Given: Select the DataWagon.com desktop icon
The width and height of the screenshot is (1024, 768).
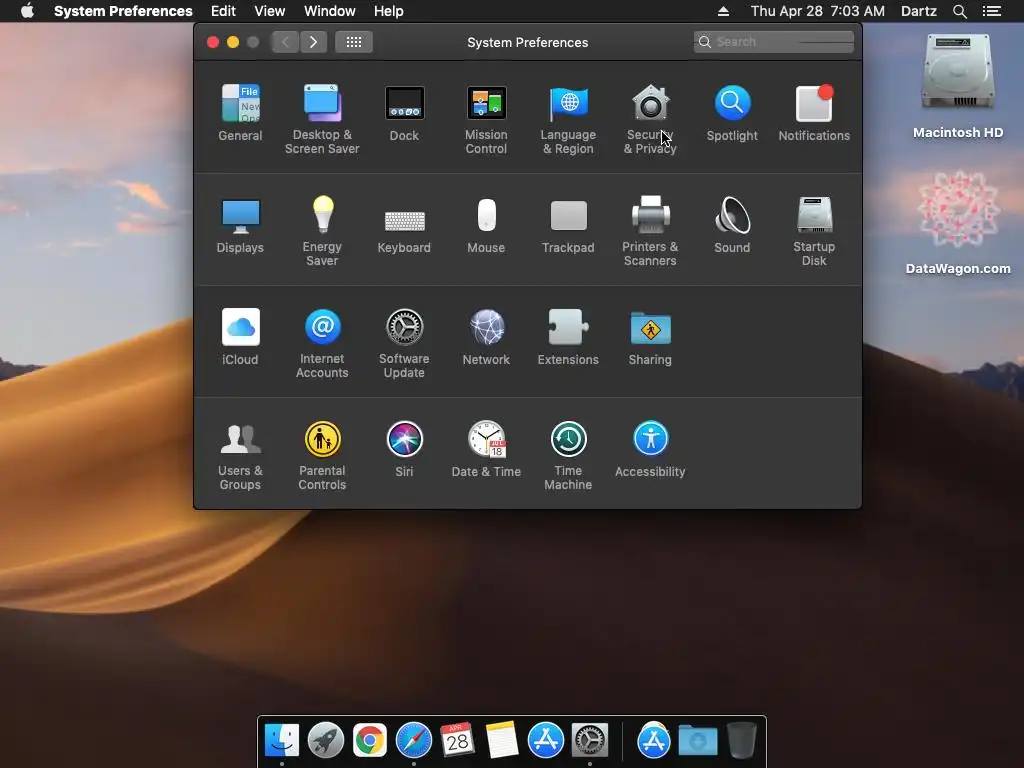Looking at the screenshot, I should 958,222.
